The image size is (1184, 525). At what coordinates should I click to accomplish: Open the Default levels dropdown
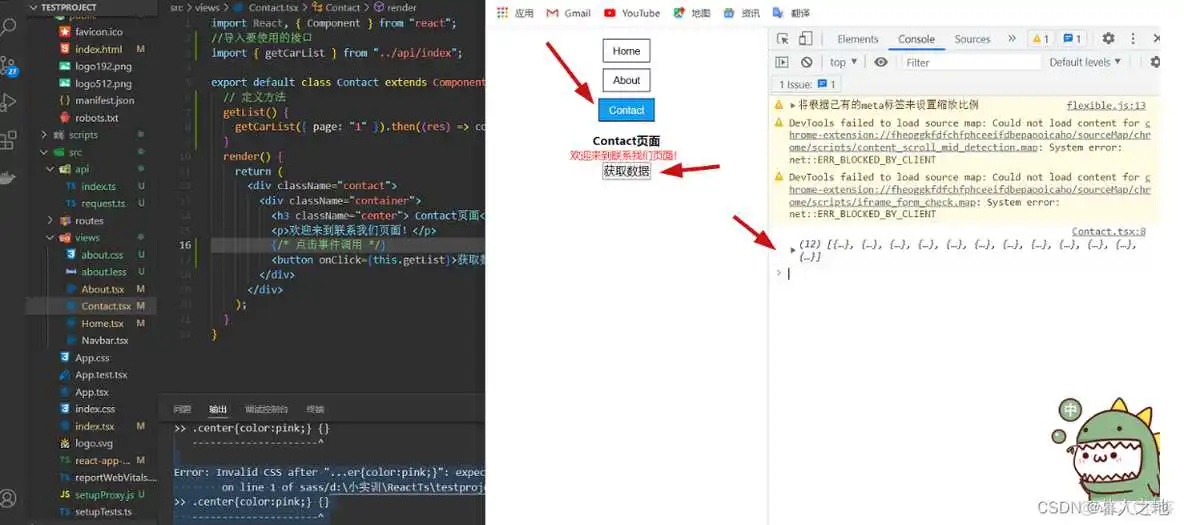click(1085, 62)
